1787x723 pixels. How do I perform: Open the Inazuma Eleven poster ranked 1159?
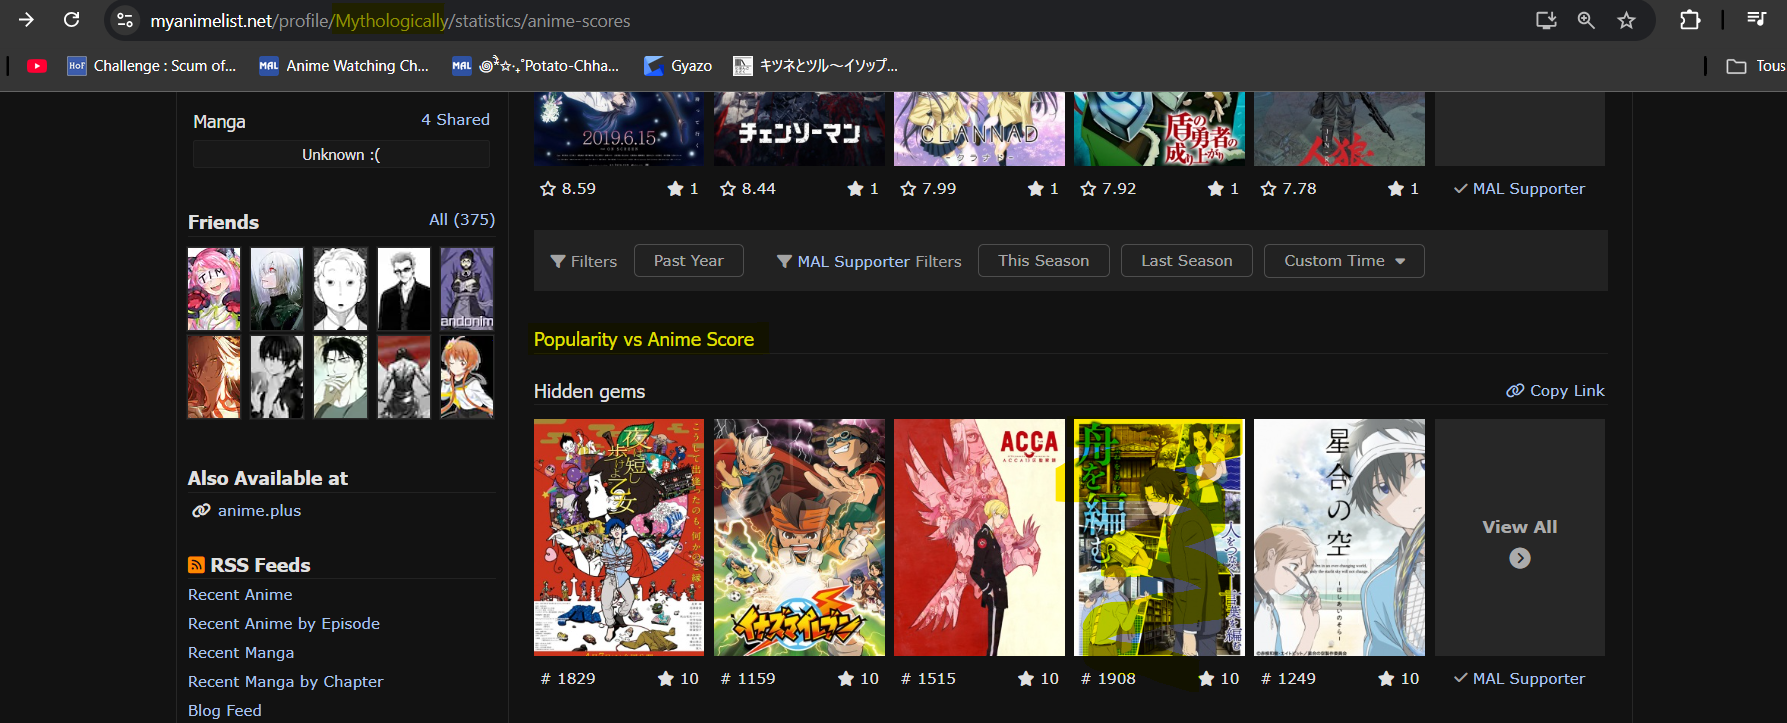[799, 537]
